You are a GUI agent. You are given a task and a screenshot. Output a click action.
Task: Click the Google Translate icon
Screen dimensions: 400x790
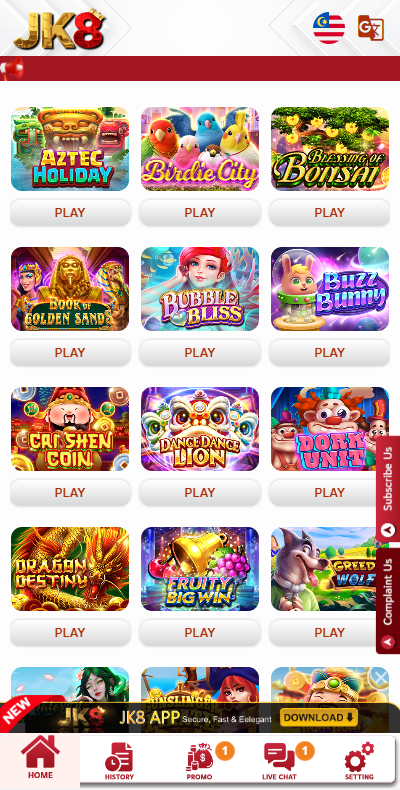click(x=371, y=28)
